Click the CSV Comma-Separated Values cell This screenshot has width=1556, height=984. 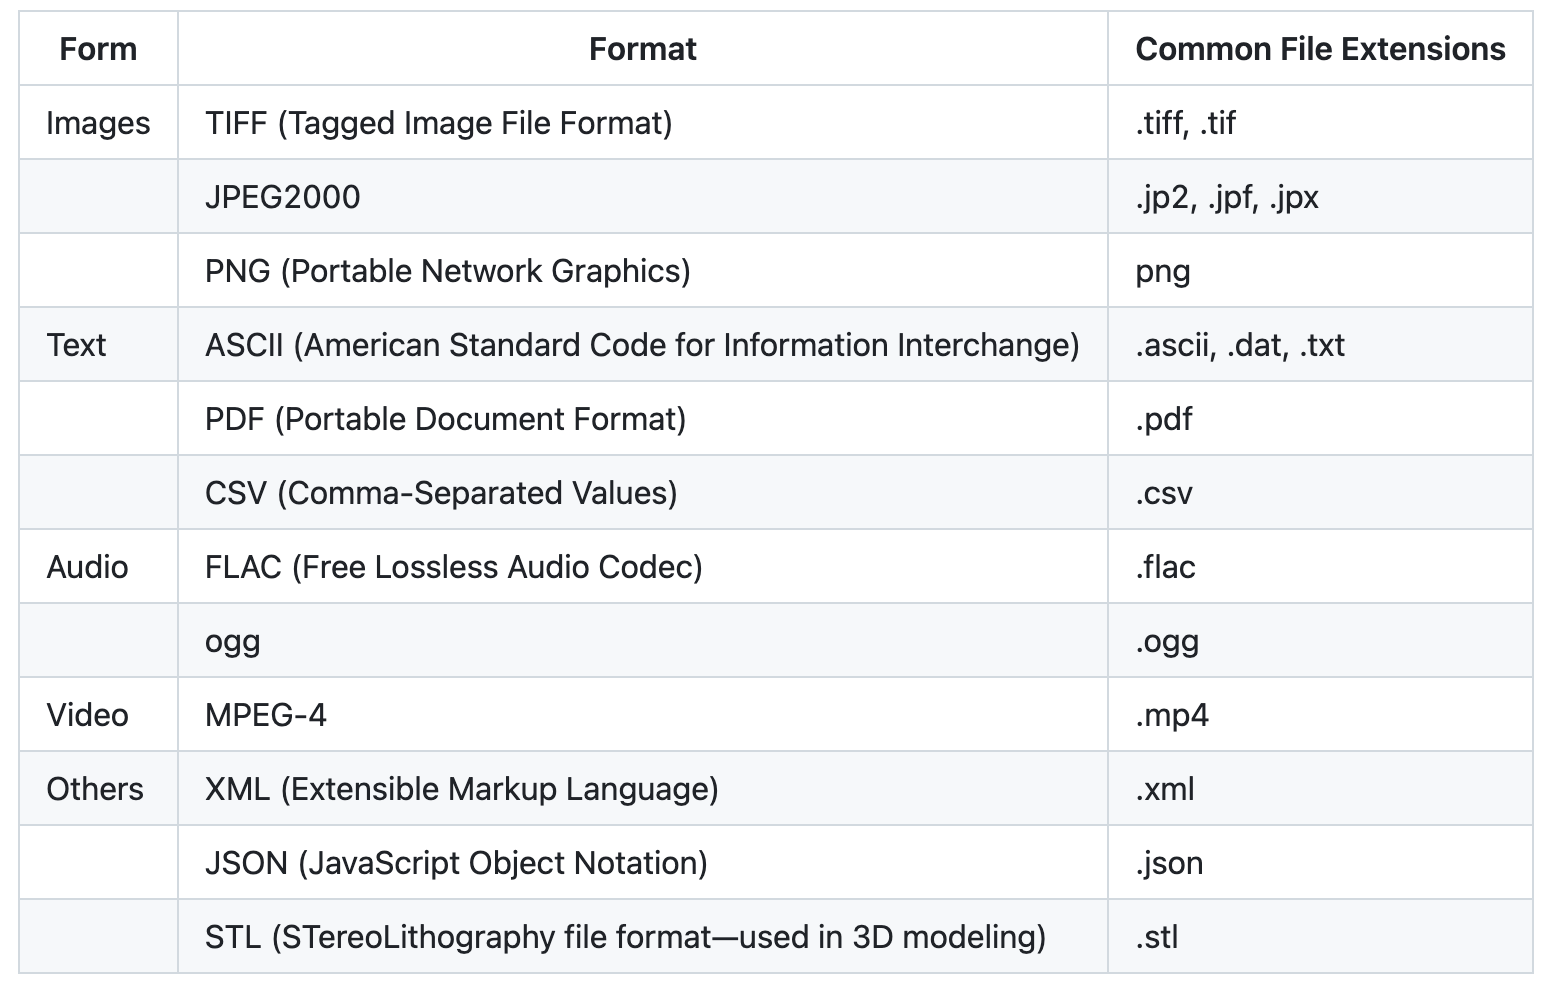coord(441,493)
